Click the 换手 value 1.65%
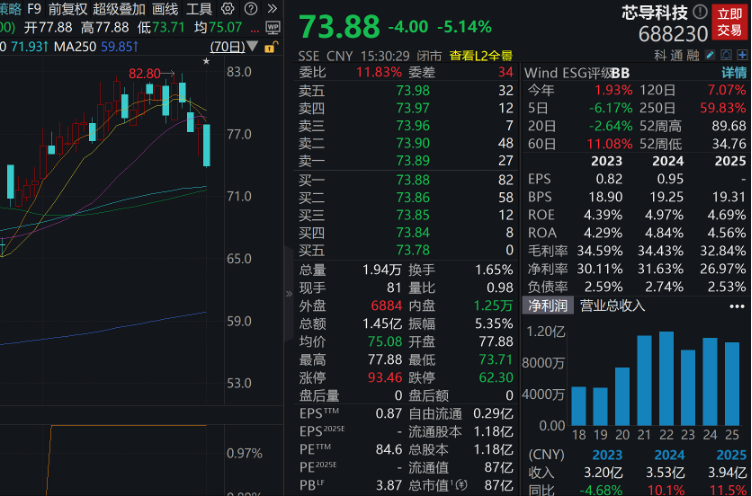This screenshot has width=752, height=496. (494, 270)
